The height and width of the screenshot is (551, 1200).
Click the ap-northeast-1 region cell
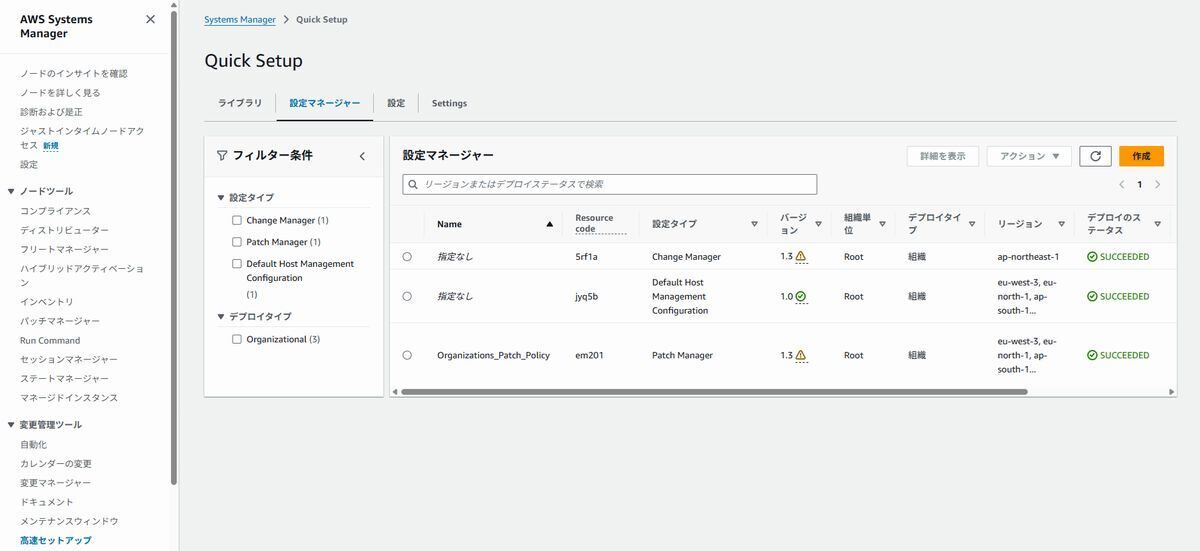click(x=1028, y=257)
